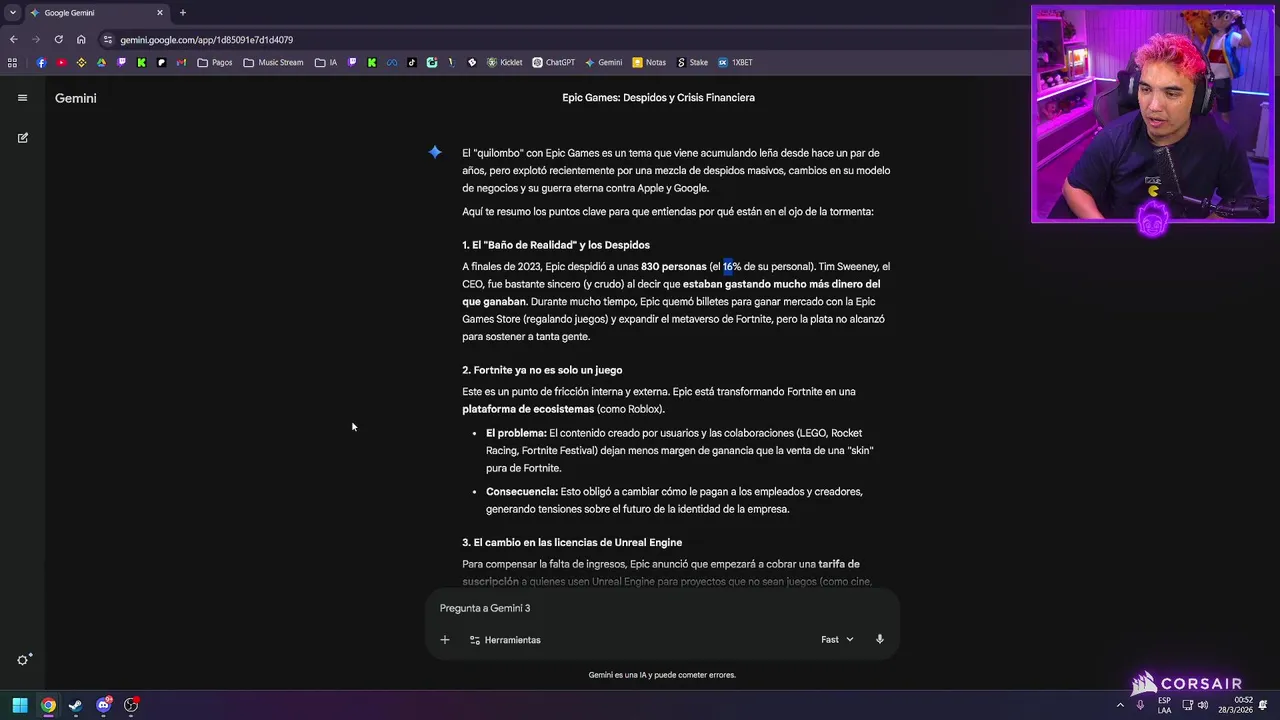Image resolution: width=1280 pixels, height=720 pixels.
Task: Open the IA bookmarks folder
Action: tap(326, 62)
